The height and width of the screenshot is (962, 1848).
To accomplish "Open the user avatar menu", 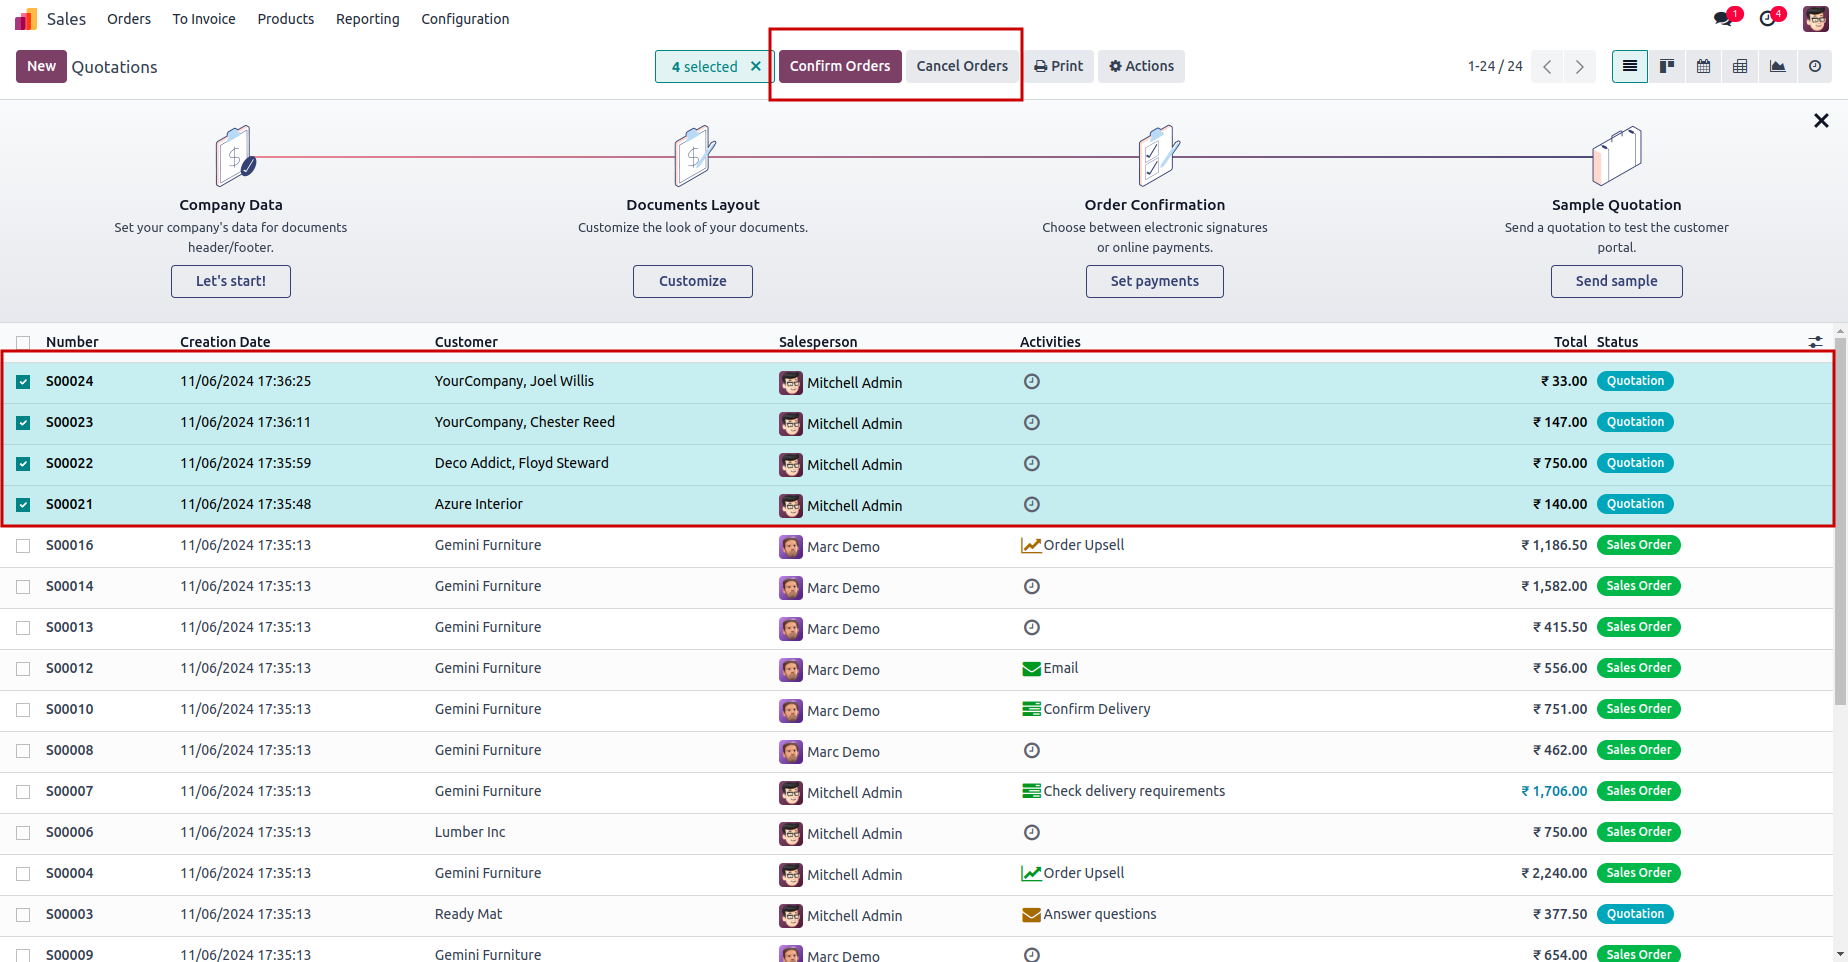I will pyautogui.click(x=1816, y=19).
